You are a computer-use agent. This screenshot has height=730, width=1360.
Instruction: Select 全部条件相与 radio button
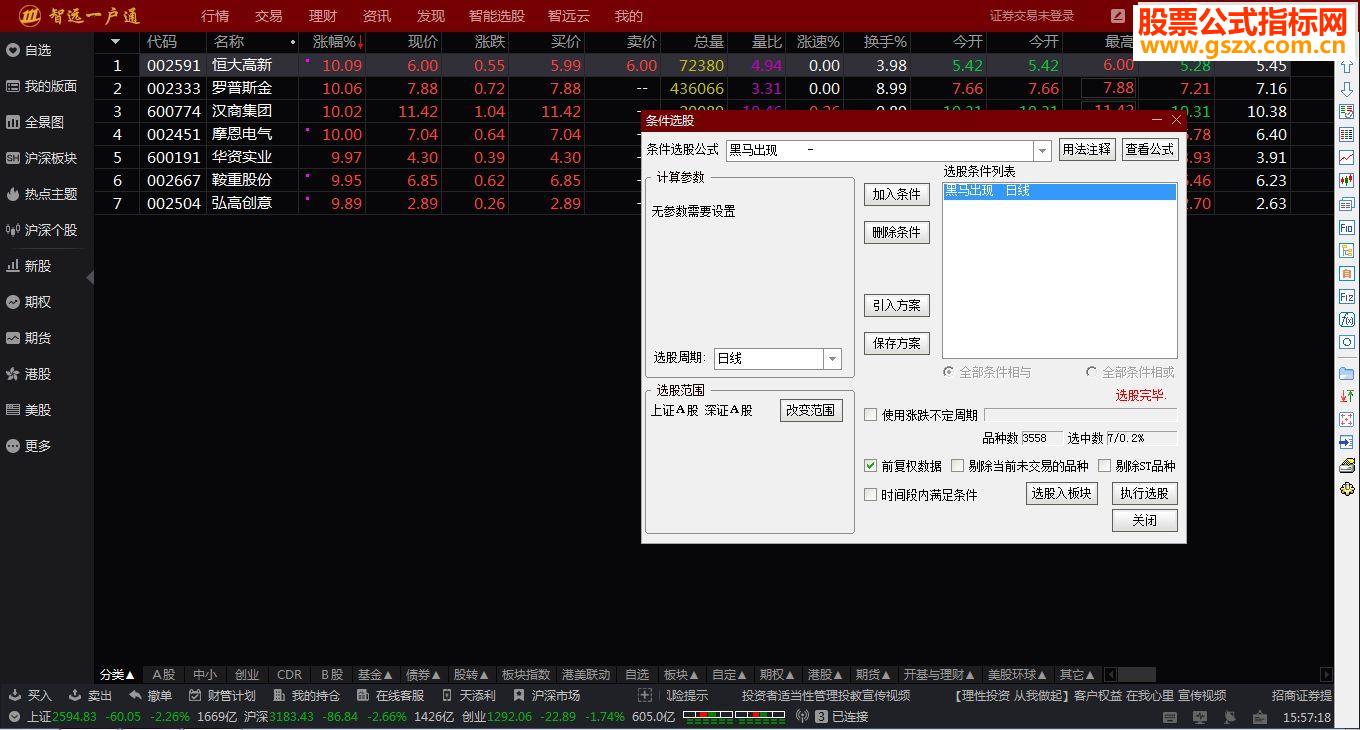949,372
